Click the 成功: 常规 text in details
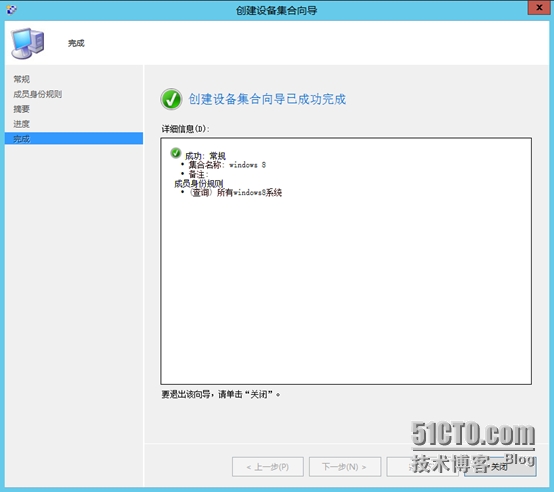Viewport: 554px width, 492px height. [205, 156]
